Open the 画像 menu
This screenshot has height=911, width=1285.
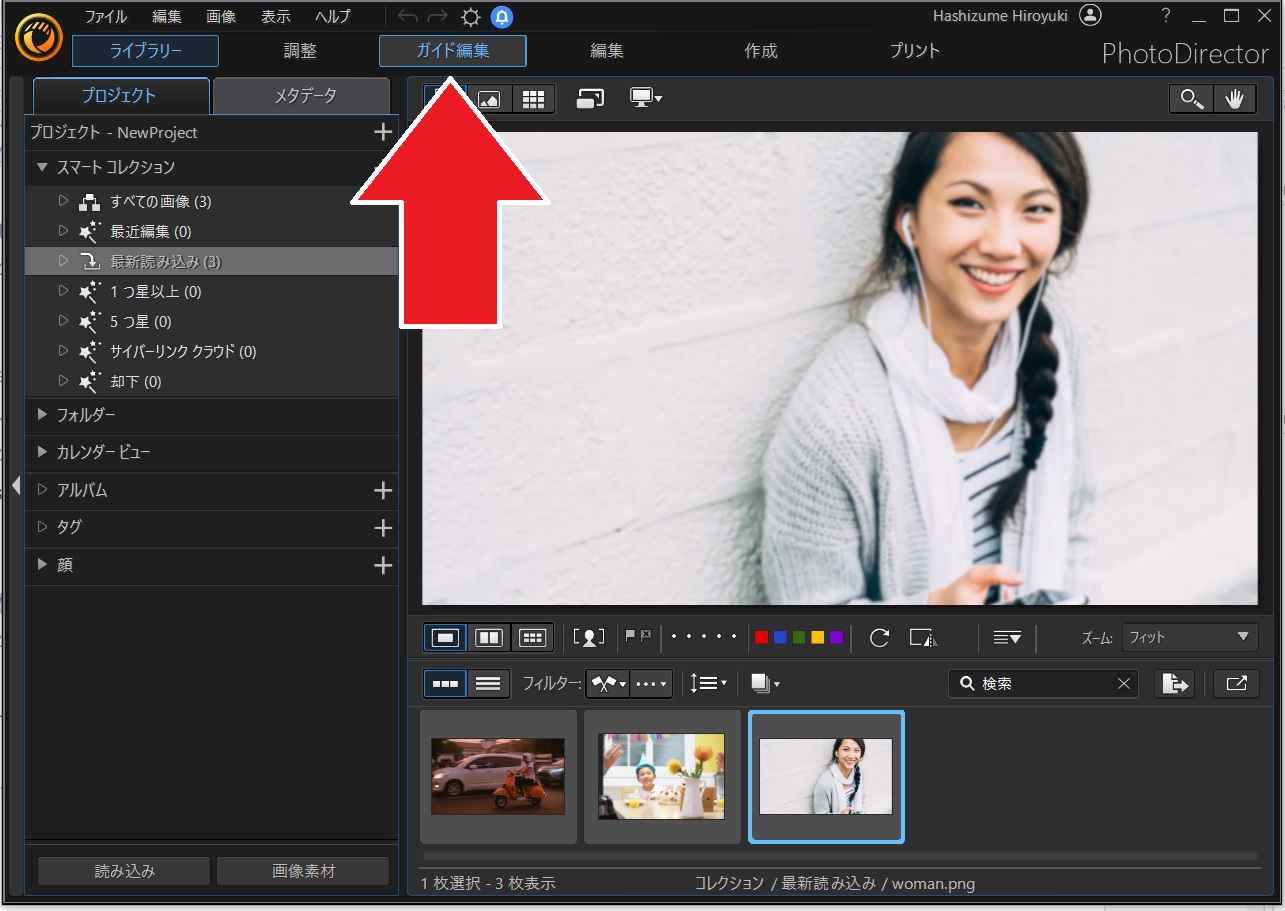(222, 17)
